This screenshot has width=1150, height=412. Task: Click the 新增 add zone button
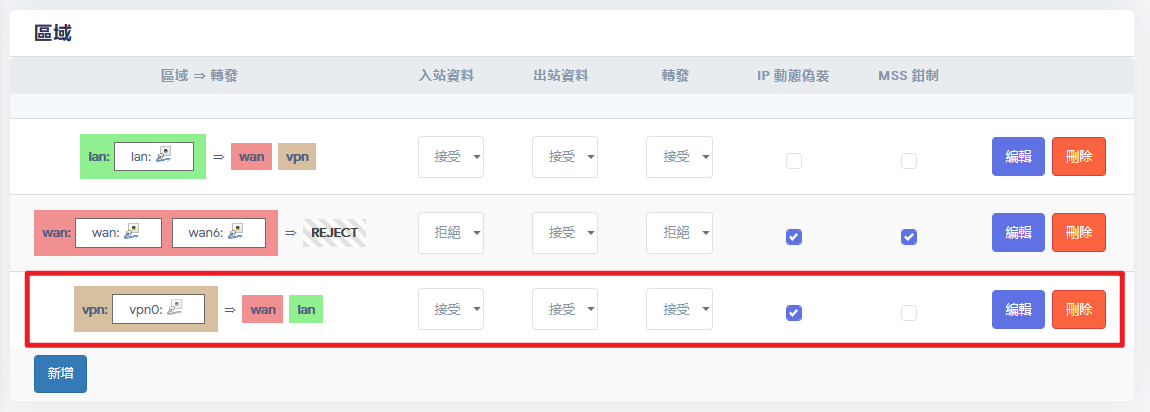click(60, 373)
